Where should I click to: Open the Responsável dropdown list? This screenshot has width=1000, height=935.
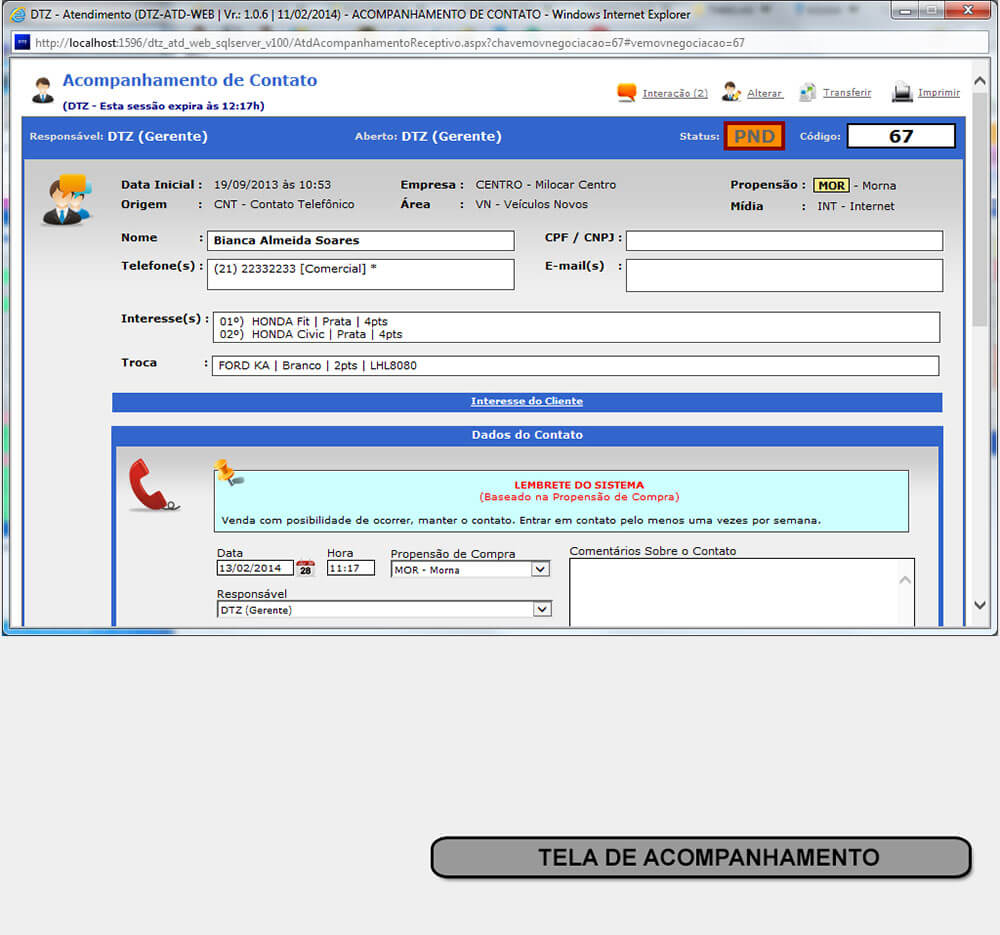click(x=541, y=609)
